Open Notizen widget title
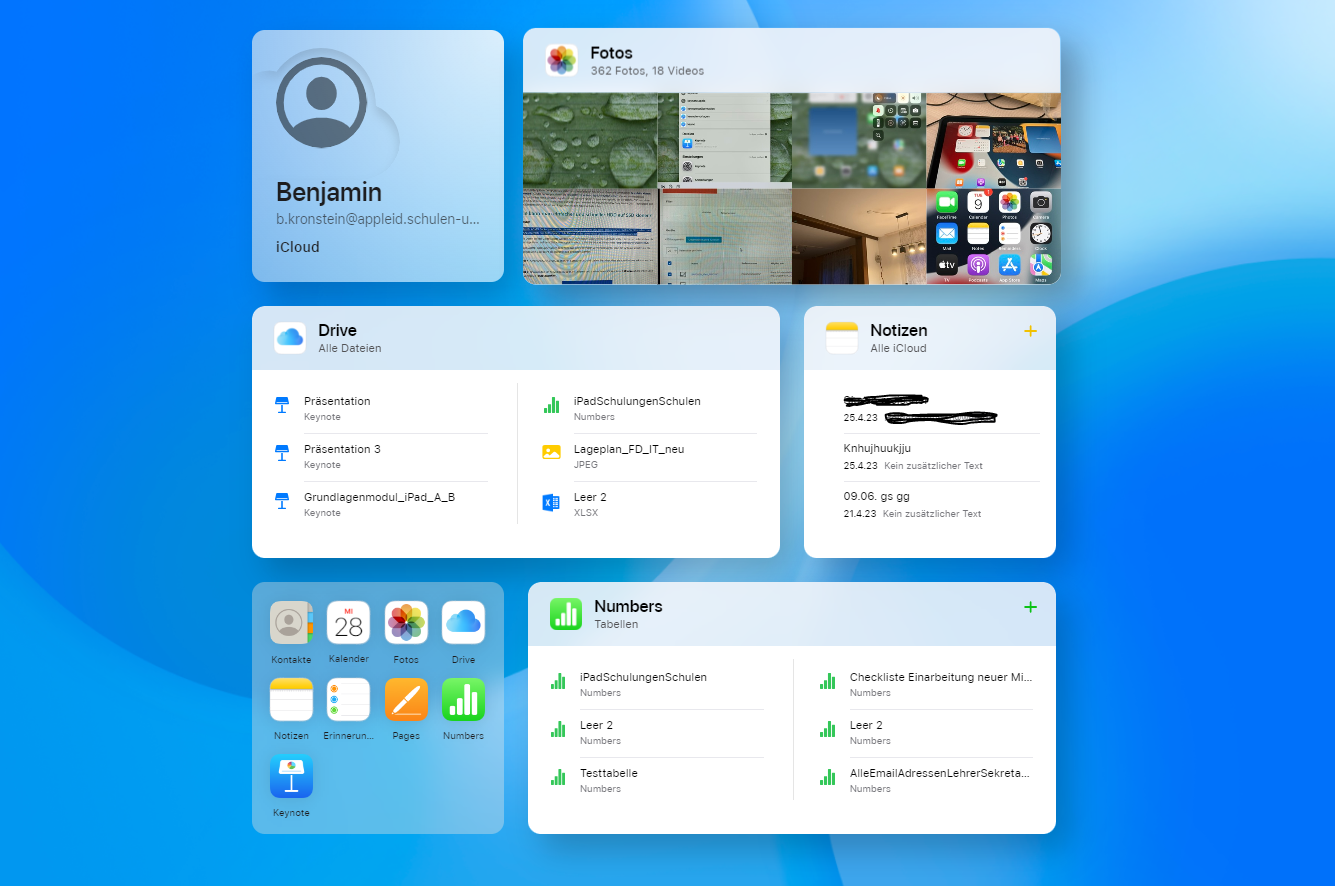 898,330
